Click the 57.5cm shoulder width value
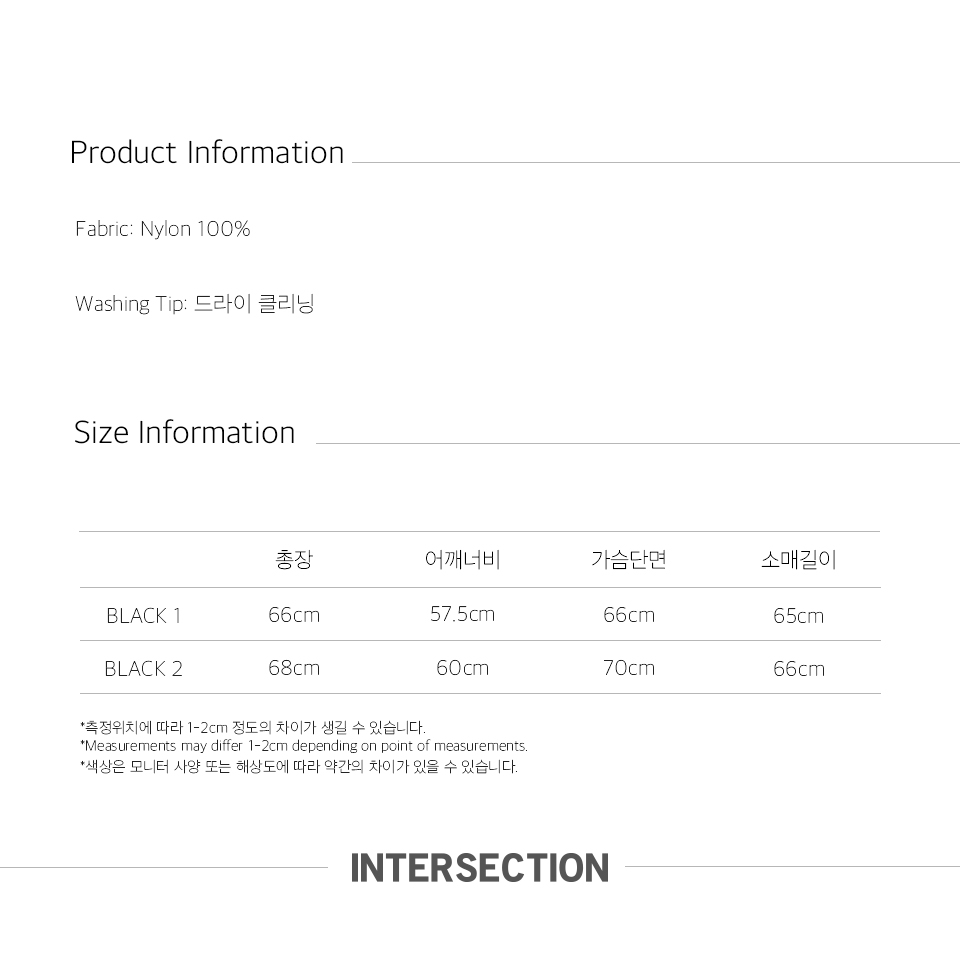The width and height of the screenshot is (960, 957). coord(462,614)
